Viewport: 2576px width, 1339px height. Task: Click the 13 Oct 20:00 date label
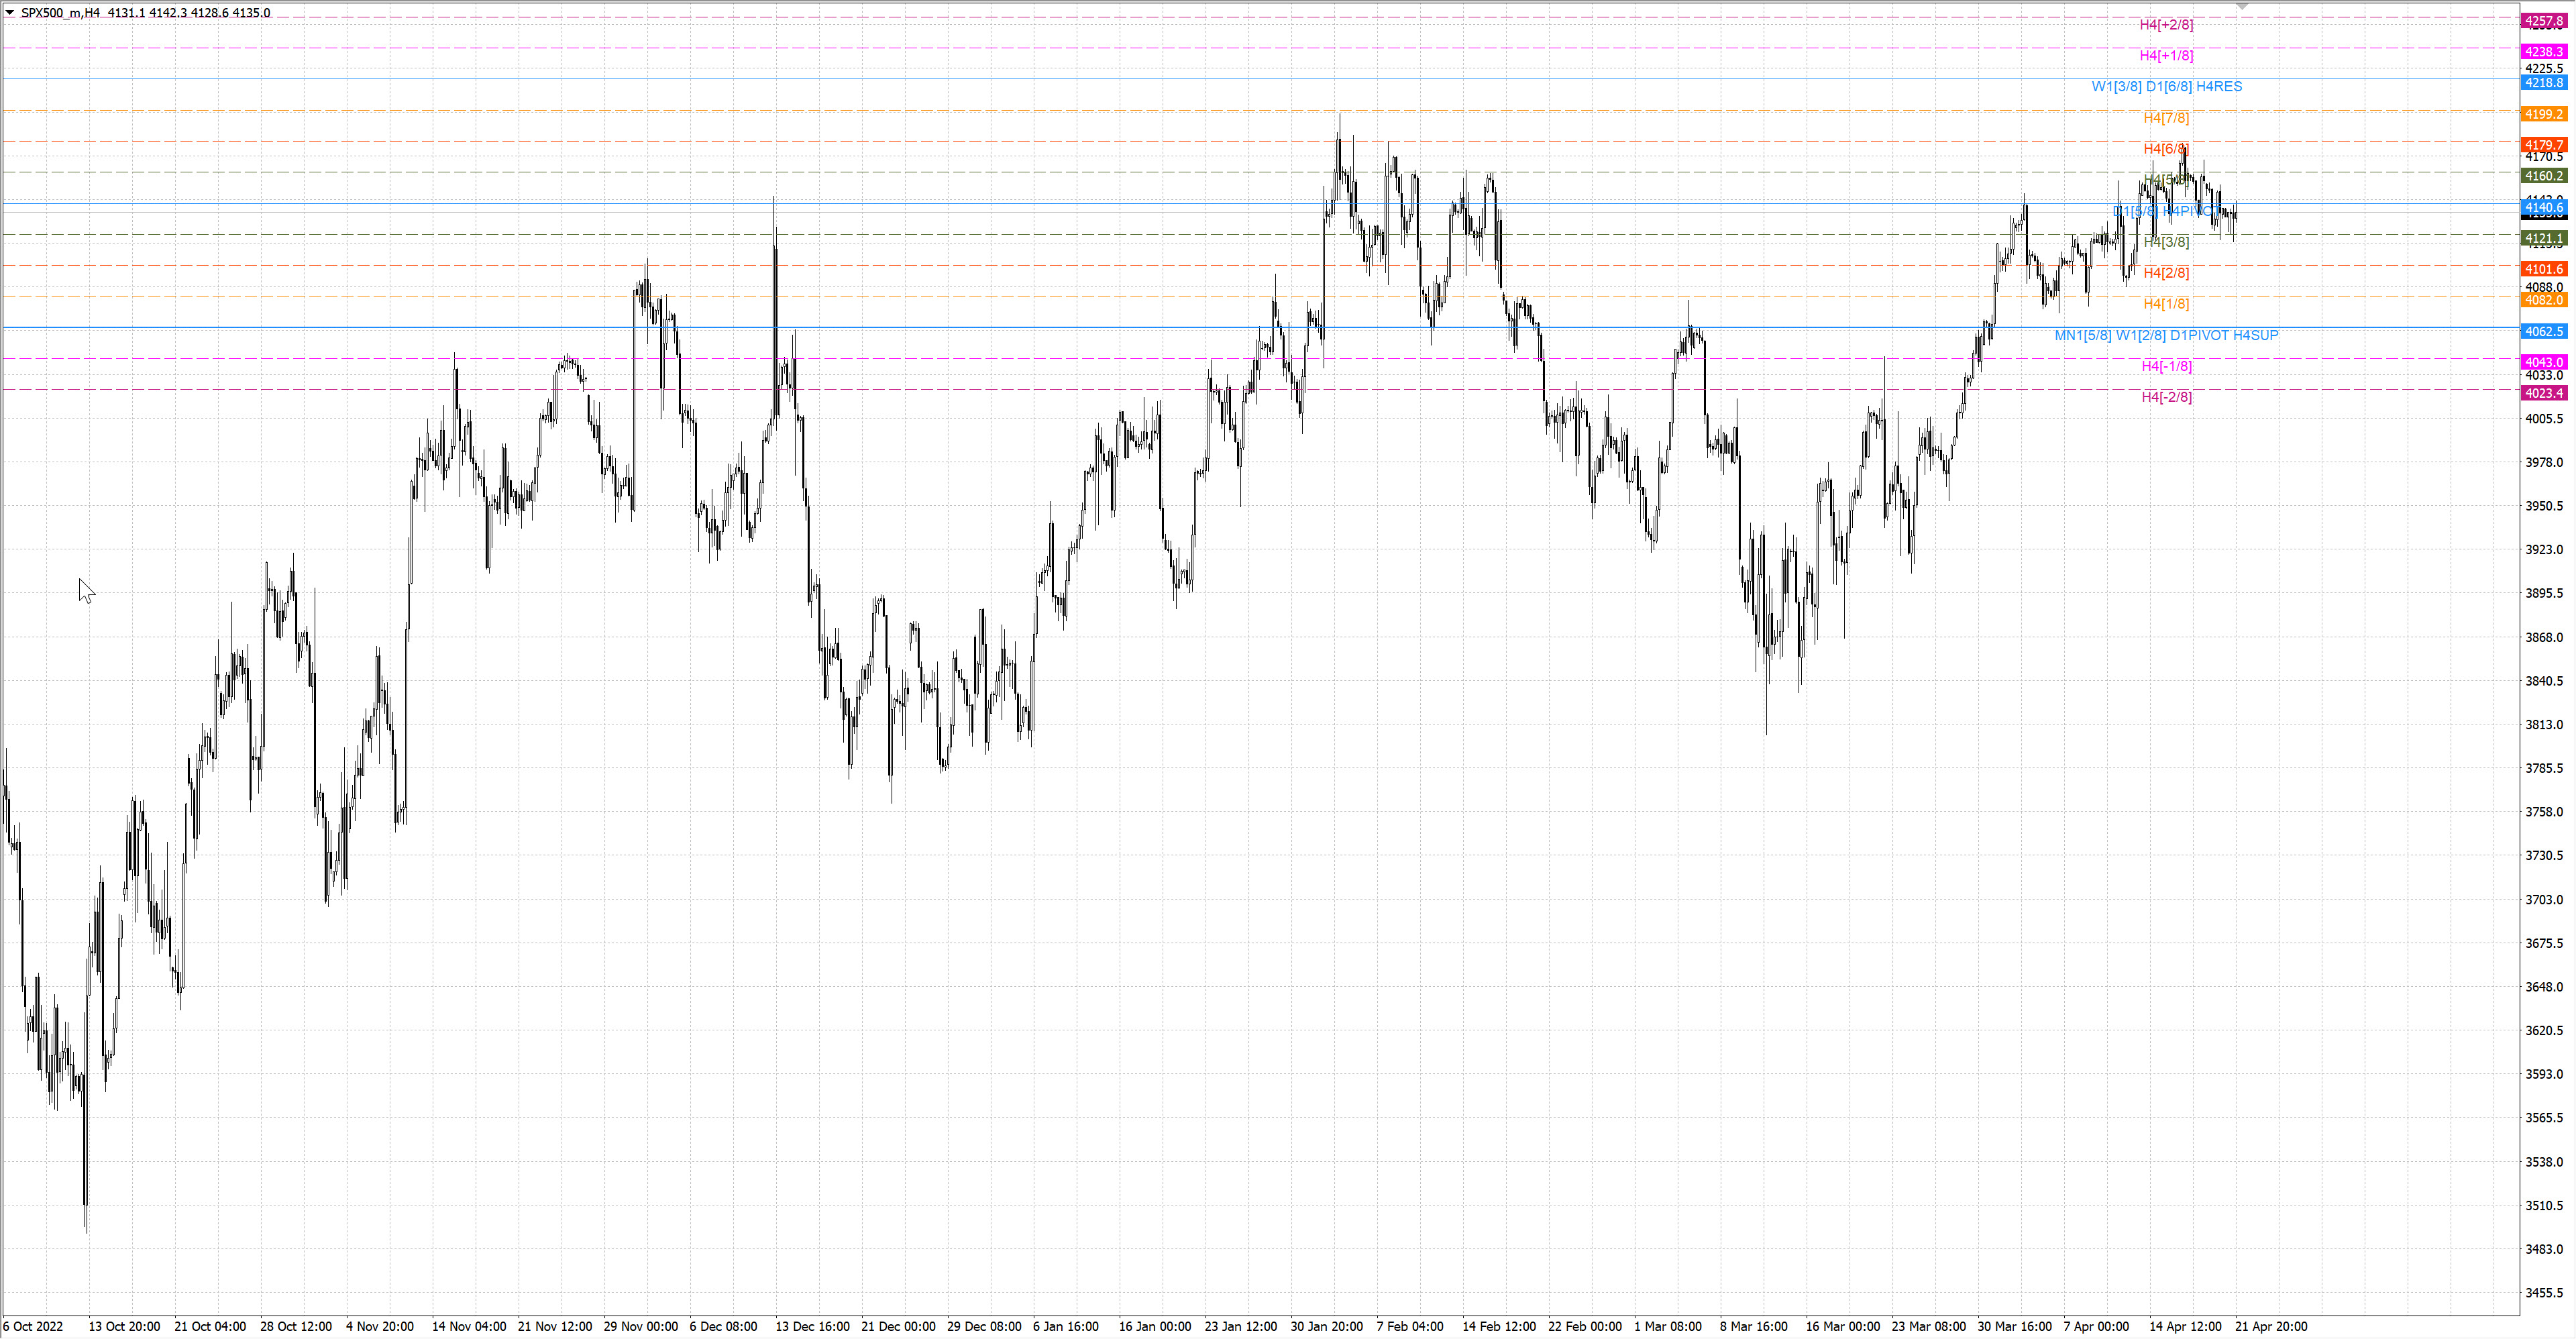[124, 1326]
